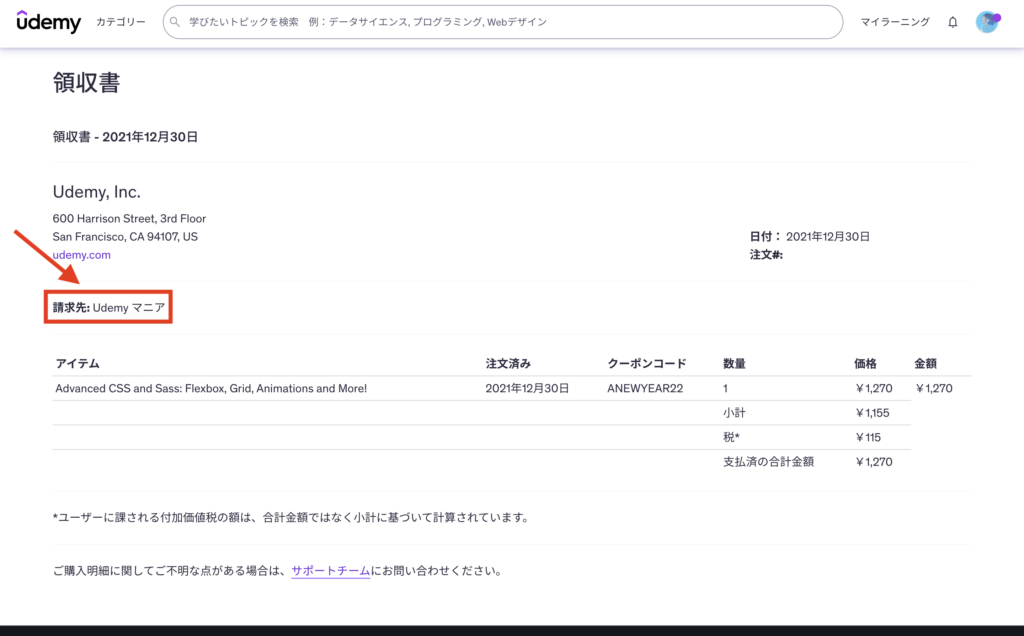
Task: Click the 支払済の合計金額 label
Action: [x=767, y=462]
